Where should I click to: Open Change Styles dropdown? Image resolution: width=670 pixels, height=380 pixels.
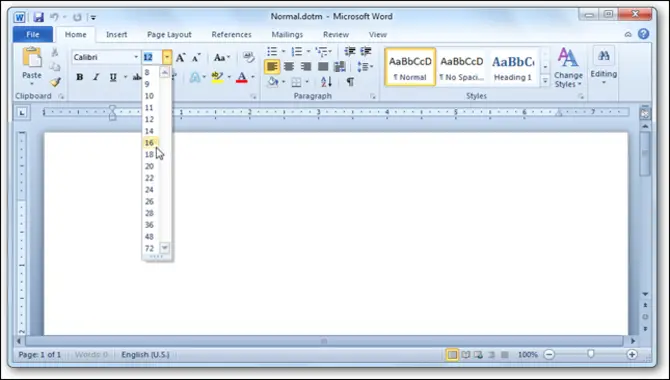(x=568, y=68)
